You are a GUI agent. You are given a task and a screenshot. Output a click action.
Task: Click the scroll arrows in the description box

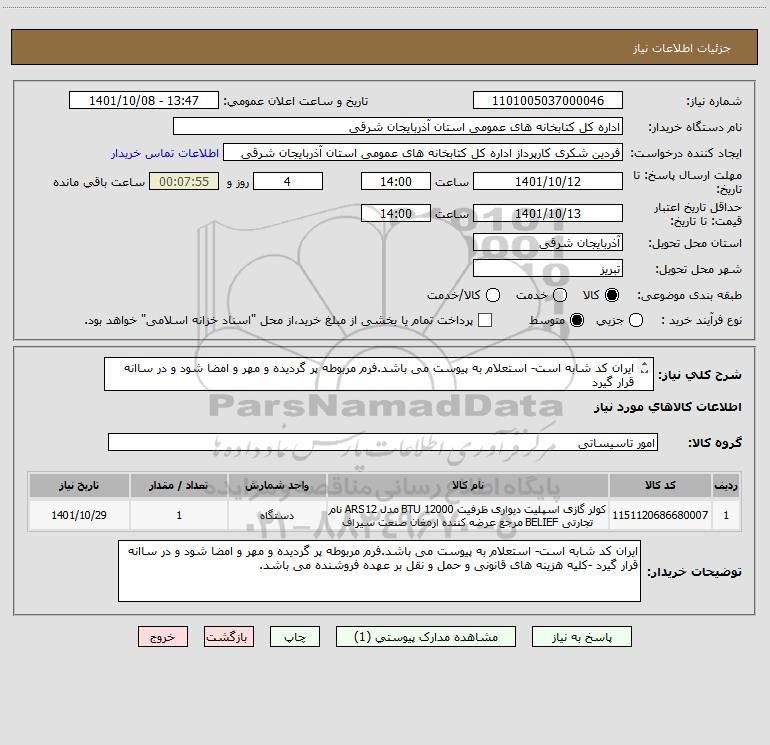point(645,367)
